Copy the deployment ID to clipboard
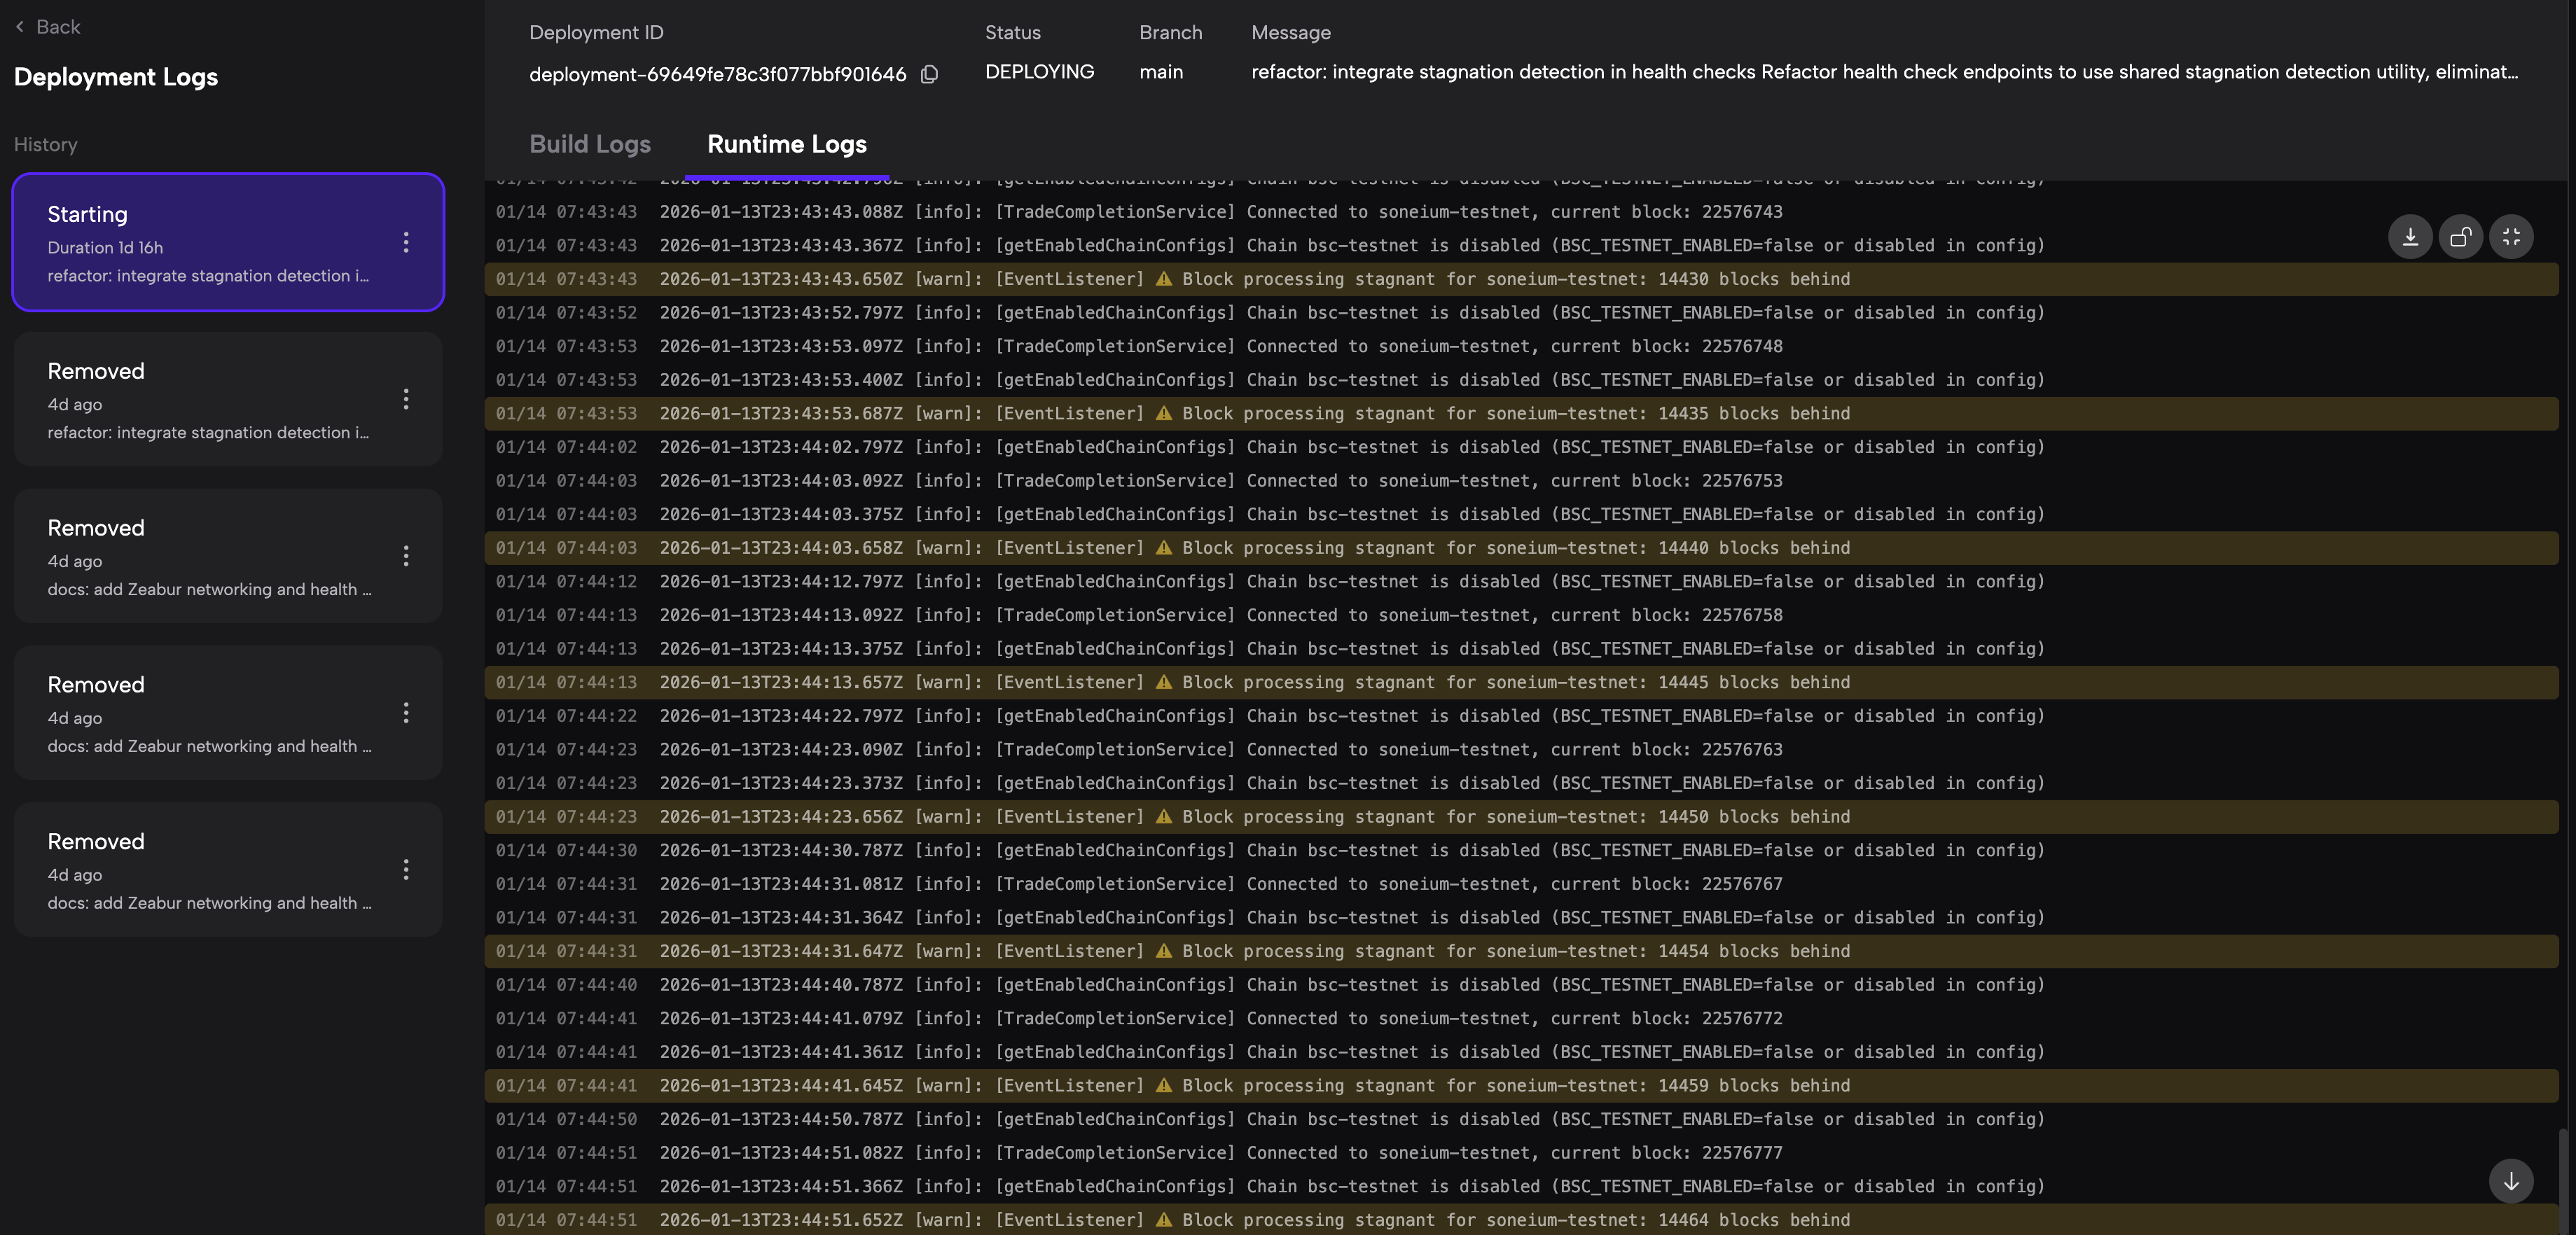Screen dimensions: 2576x1235 (x=929, y=74)
